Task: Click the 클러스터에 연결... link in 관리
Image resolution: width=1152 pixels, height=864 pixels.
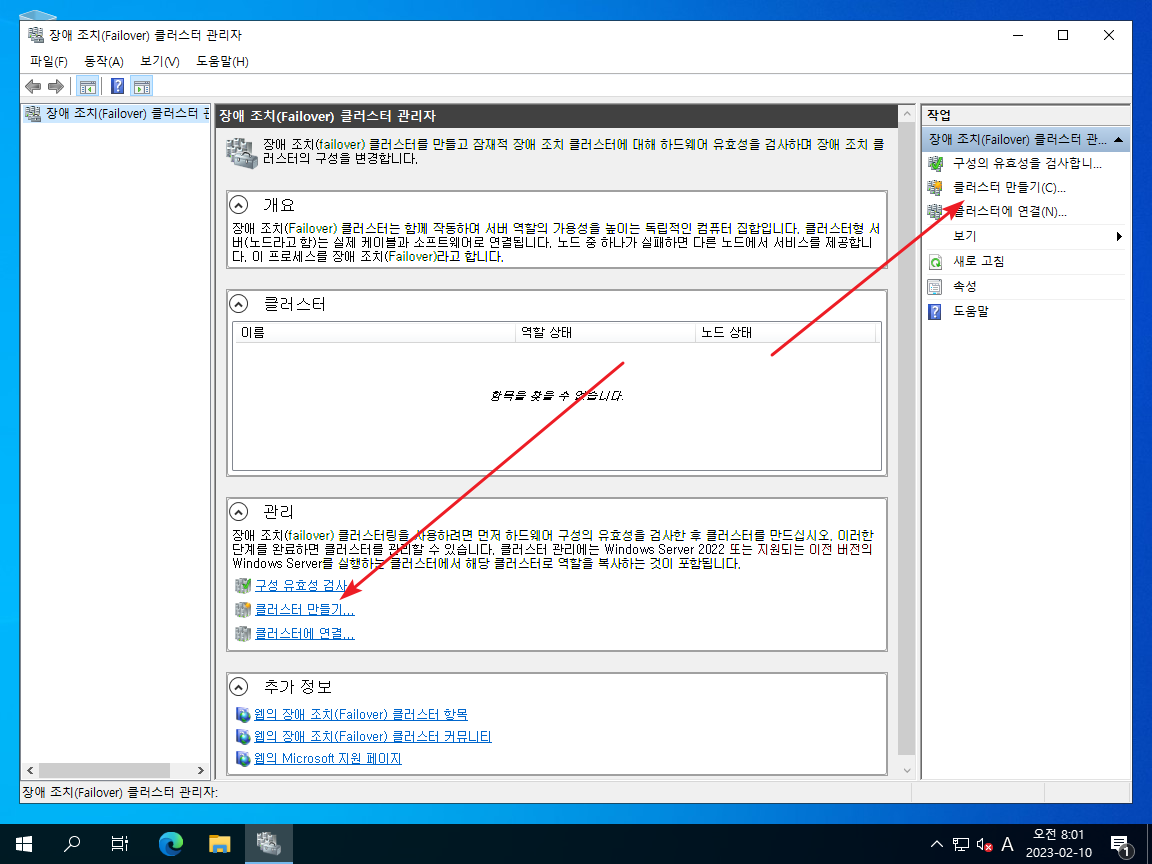Action: click(304, 633)
